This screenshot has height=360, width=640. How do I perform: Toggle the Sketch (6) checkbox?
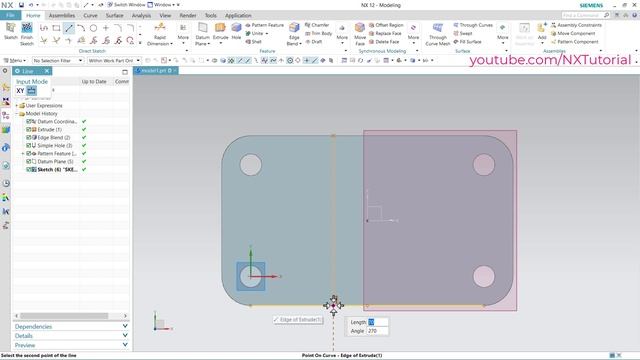29,169
